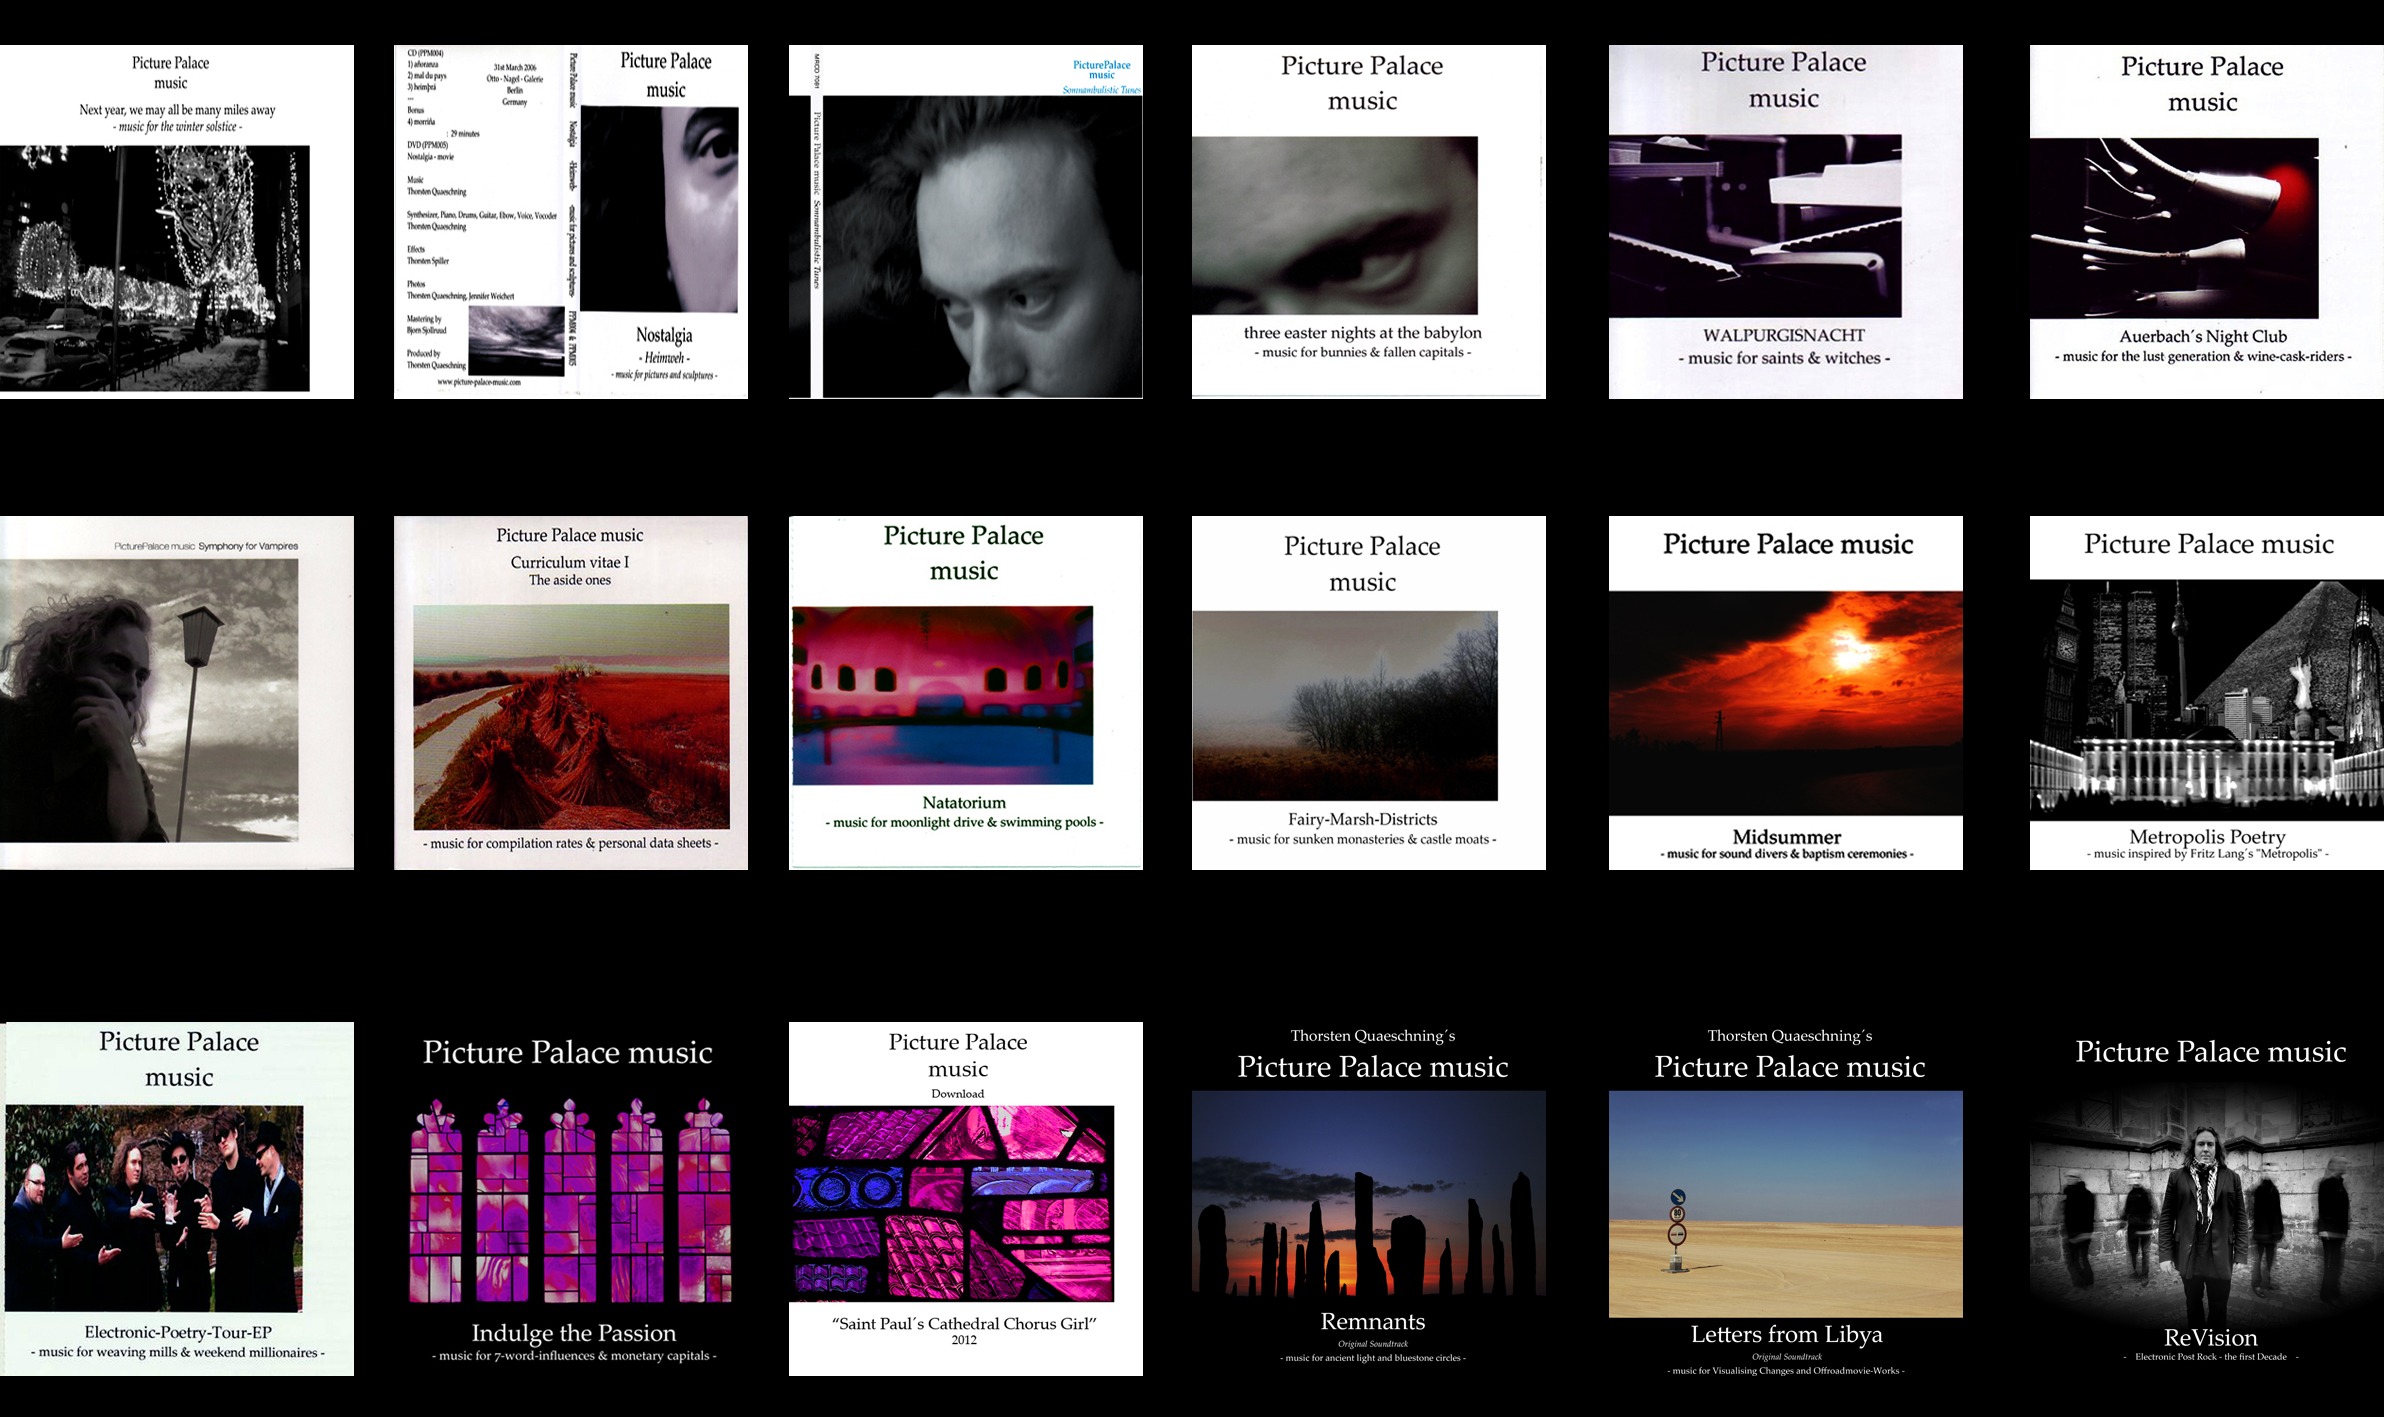Select the winter solstice lights cover
Screen dimensions: 2384x1417
(x=176, y=222)
